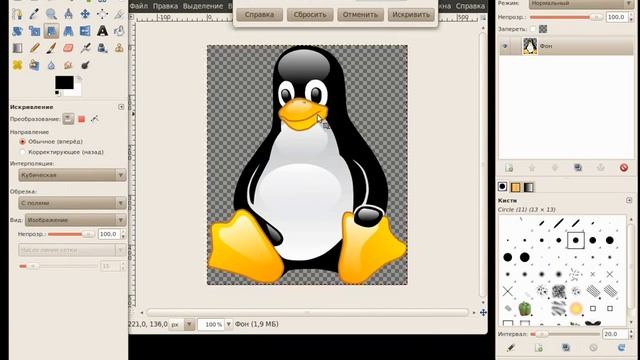Open the 'С полями' clipping dropdown
This screenshot has width=640, height=360.
pyautogui.click(x=72, y=203)
